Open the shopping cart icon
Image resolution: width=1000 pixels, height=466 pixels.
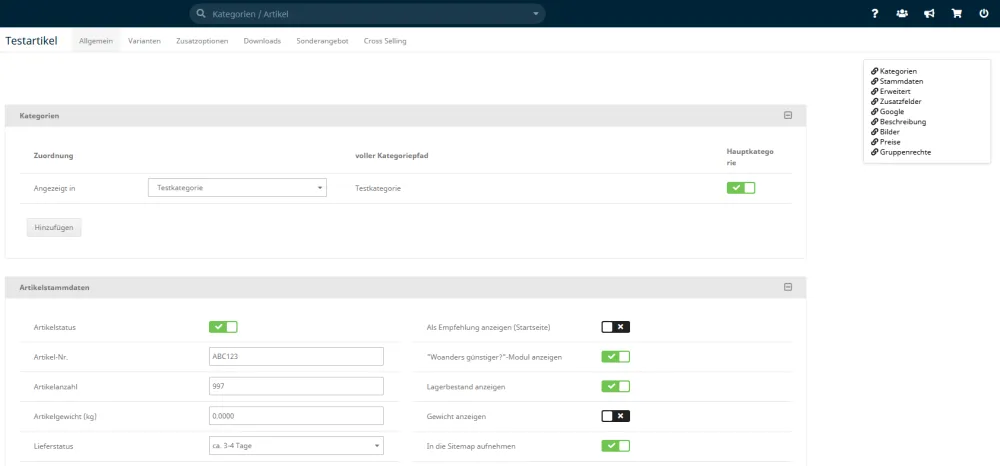(957, 13)
